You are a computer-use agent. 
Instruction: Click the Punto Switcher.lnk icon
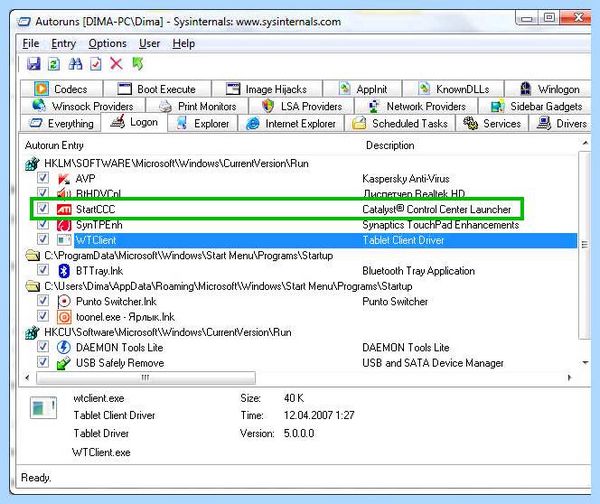64,302
